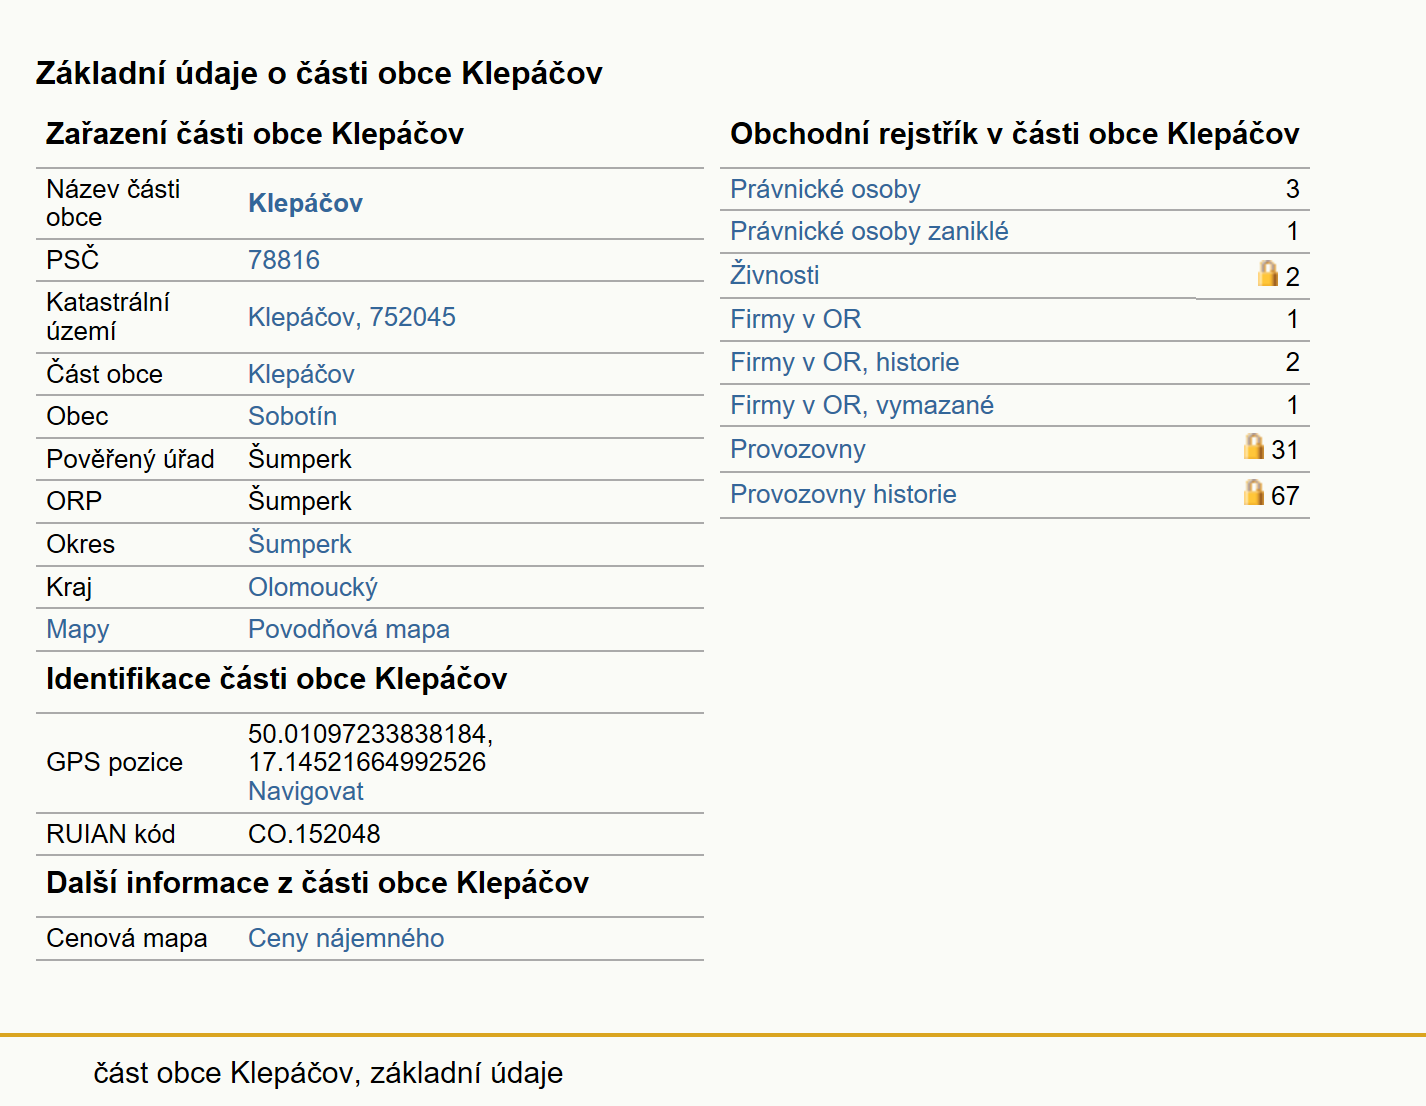Screen dimensions: 1426x1106
Task: Open the Provozovny link
Action: (797, 449)
